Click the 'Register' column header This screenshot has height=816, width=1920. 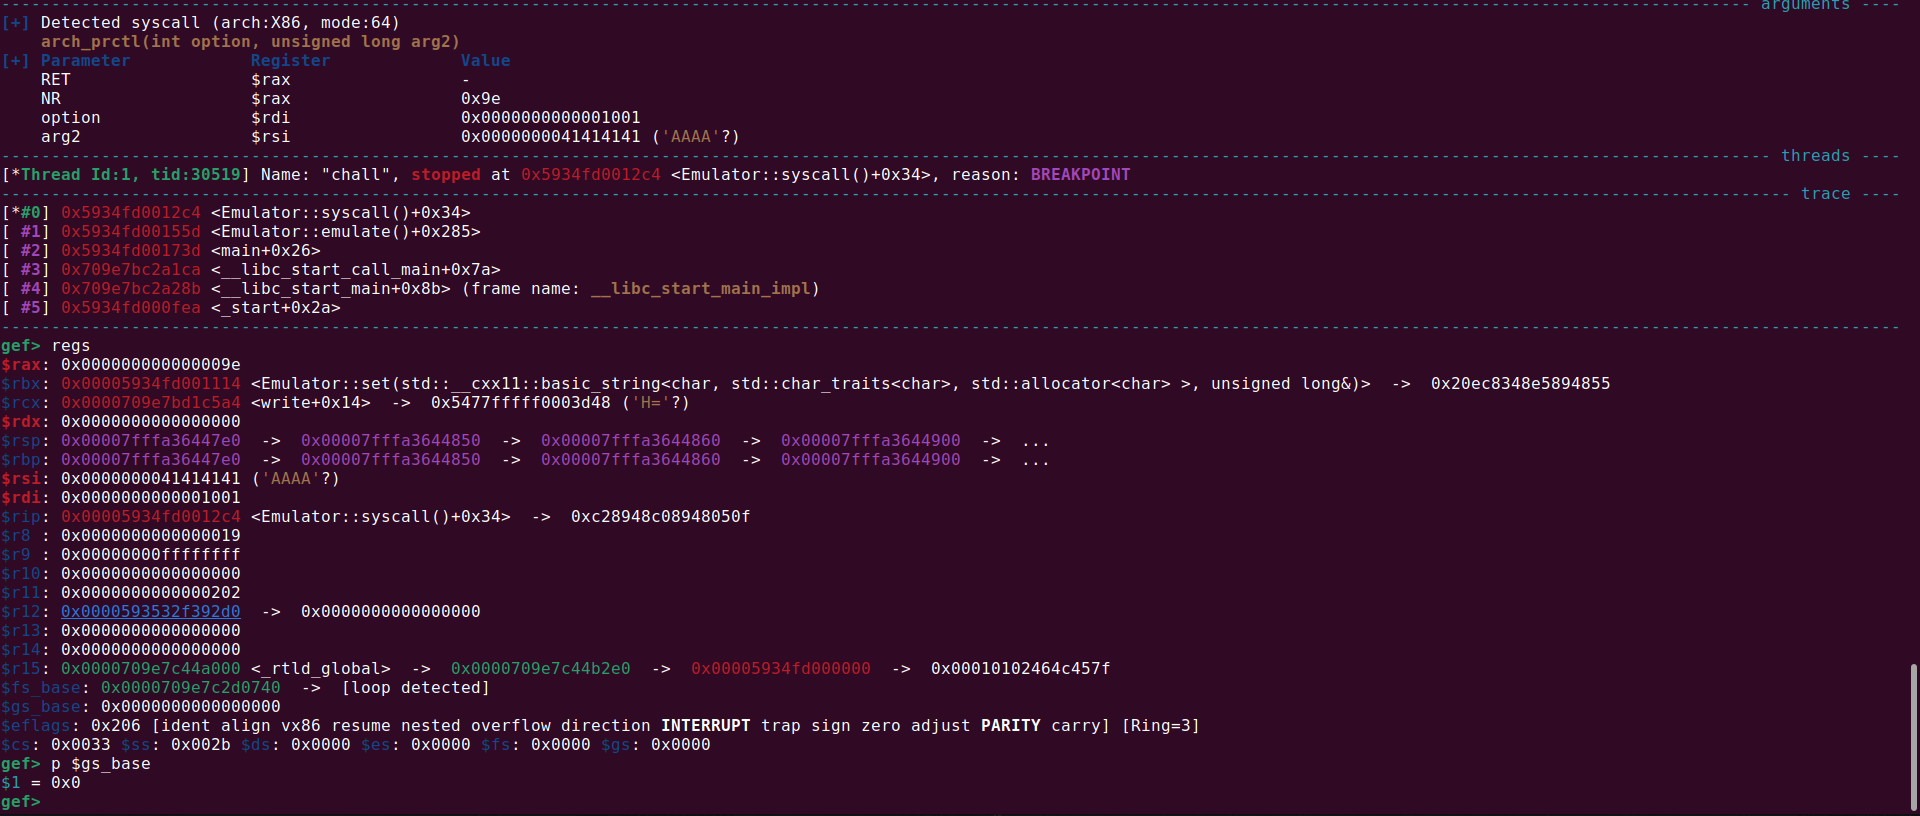tap(290, 60)
